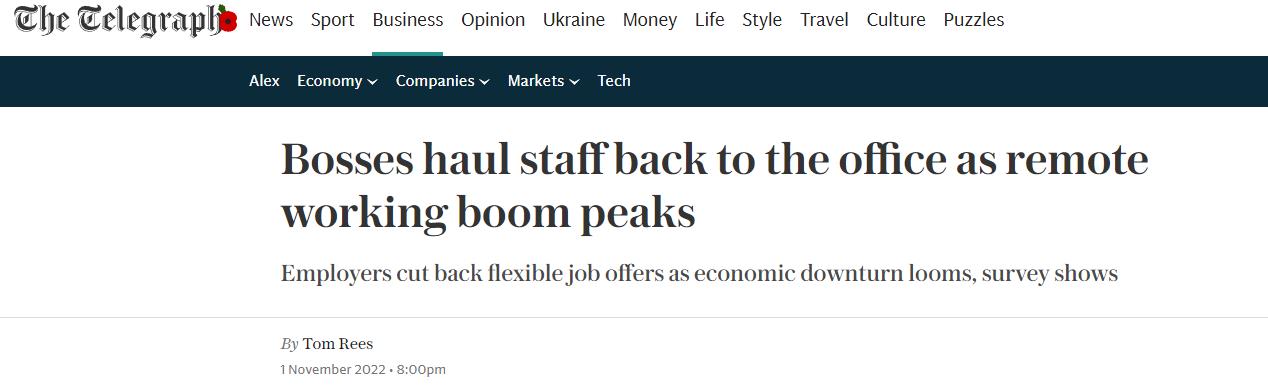The width and height of the screenshot is (1268, 388).
Task: Click The Telegraph logo
Action: [118, 20]
